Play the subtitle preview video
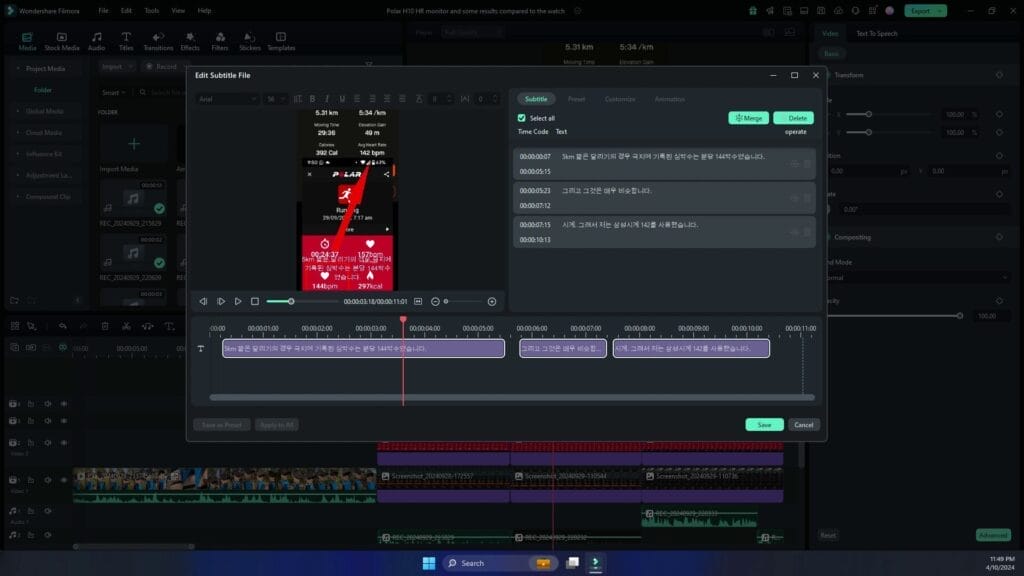Screen dimensions: 1024x576 coord(238,300)
